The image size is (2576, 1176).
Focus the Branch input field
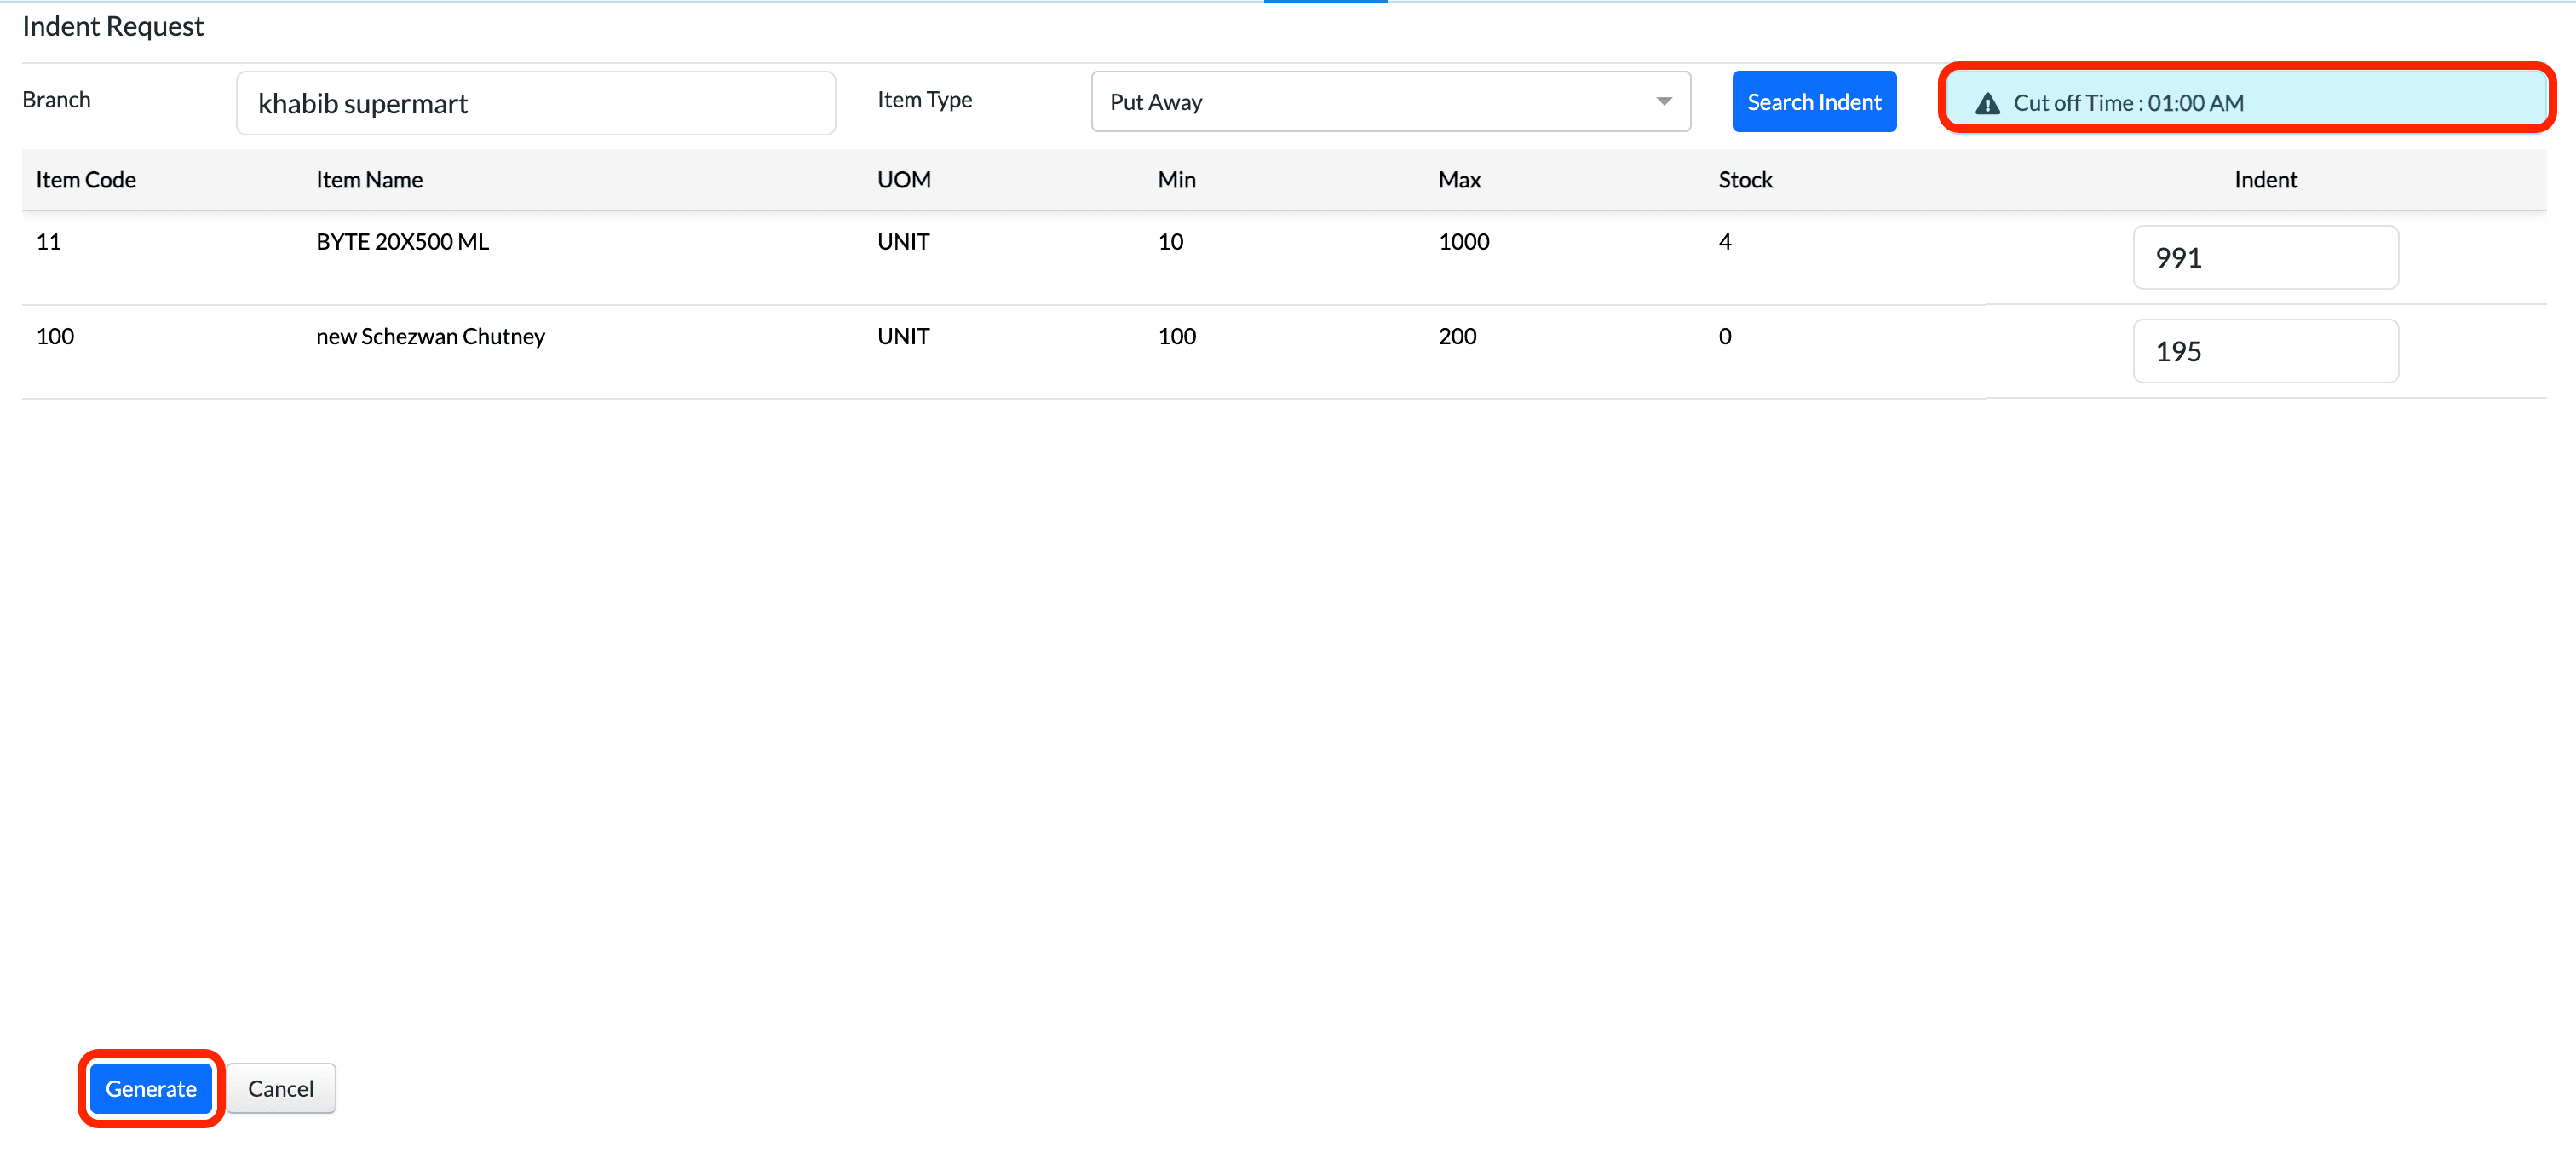pyautogui.click(x=535, y=103)
